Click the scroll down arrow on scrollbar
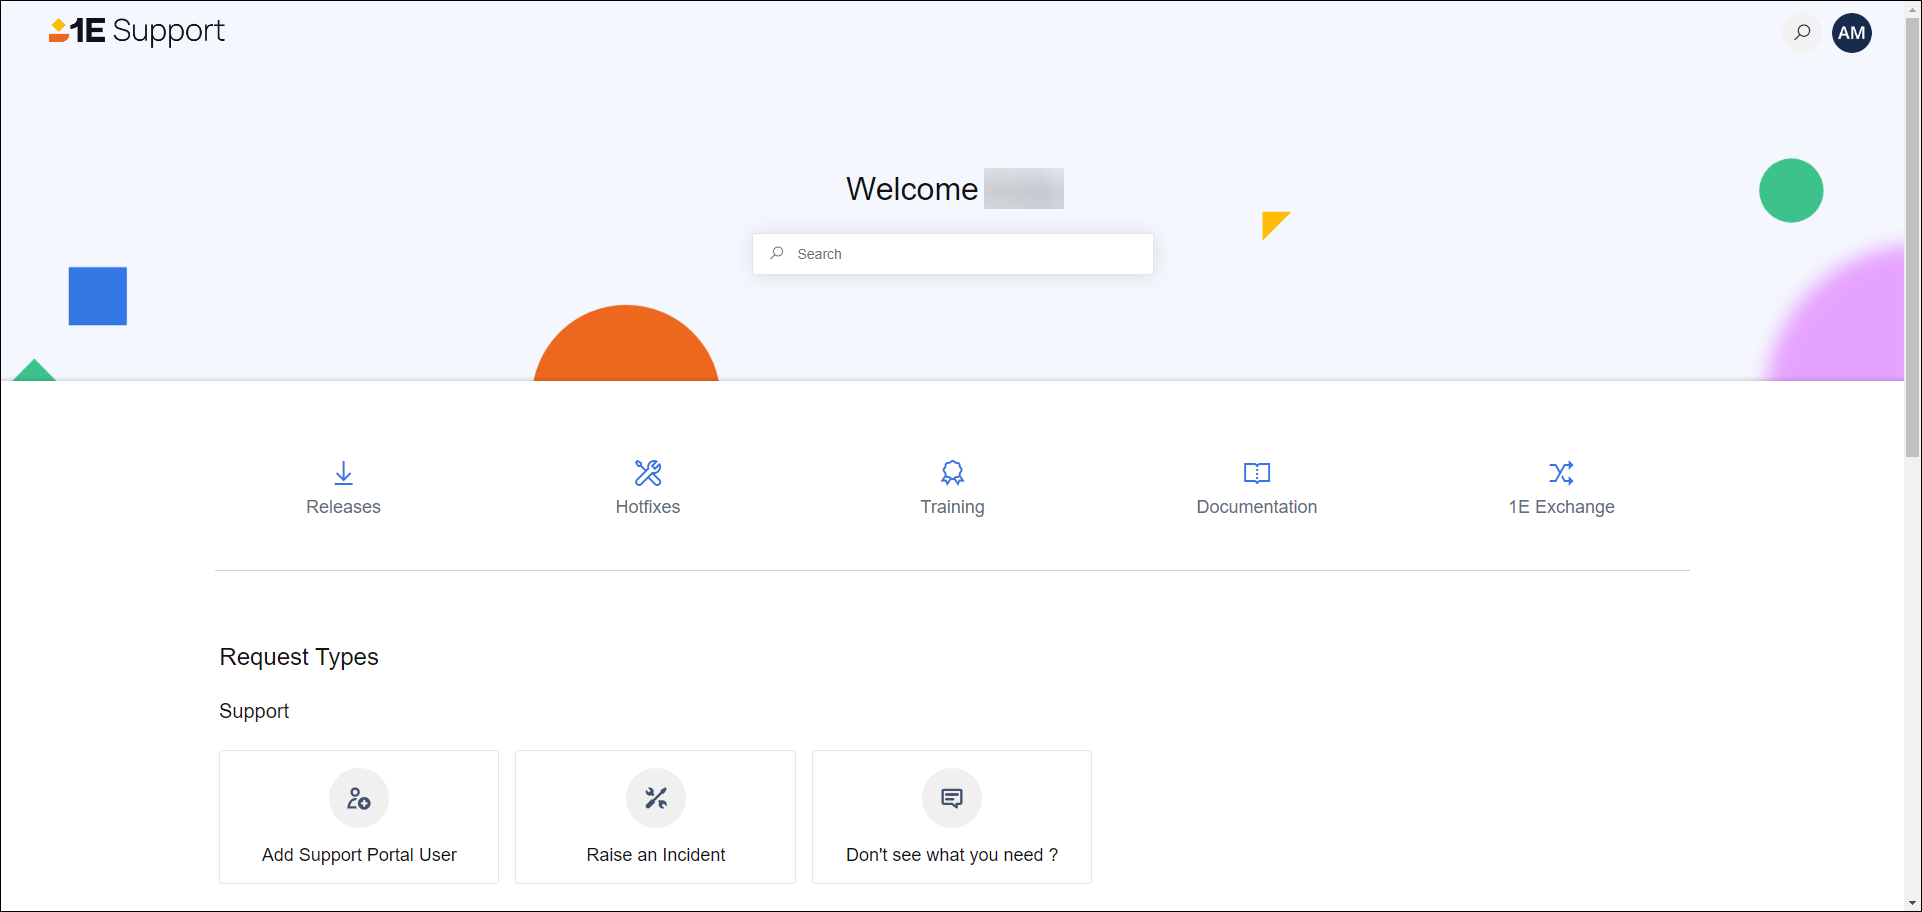The image size is (1922, 912). 1912,903
